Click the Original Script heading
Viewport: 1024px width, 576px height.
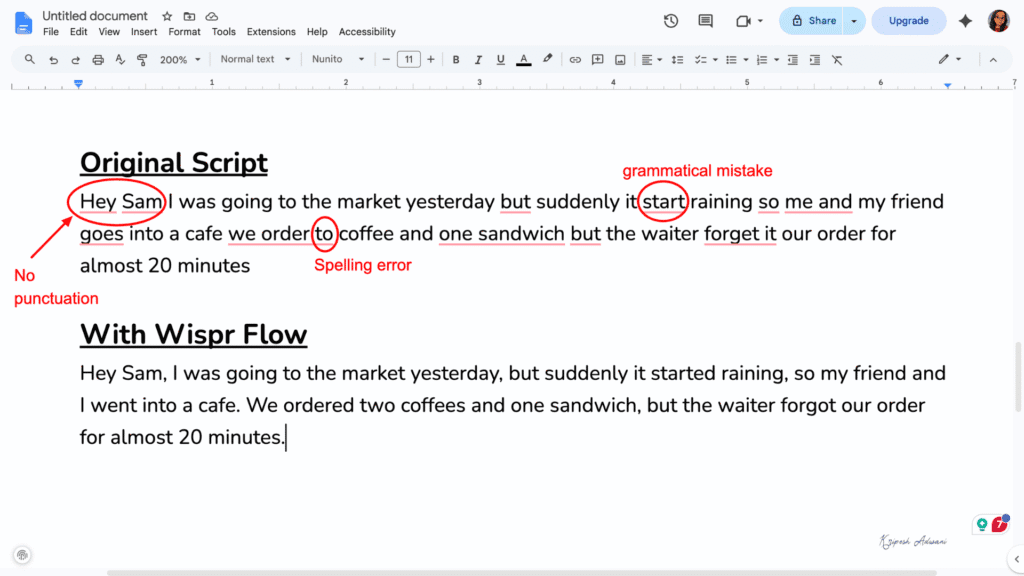[x=174, y=163]
